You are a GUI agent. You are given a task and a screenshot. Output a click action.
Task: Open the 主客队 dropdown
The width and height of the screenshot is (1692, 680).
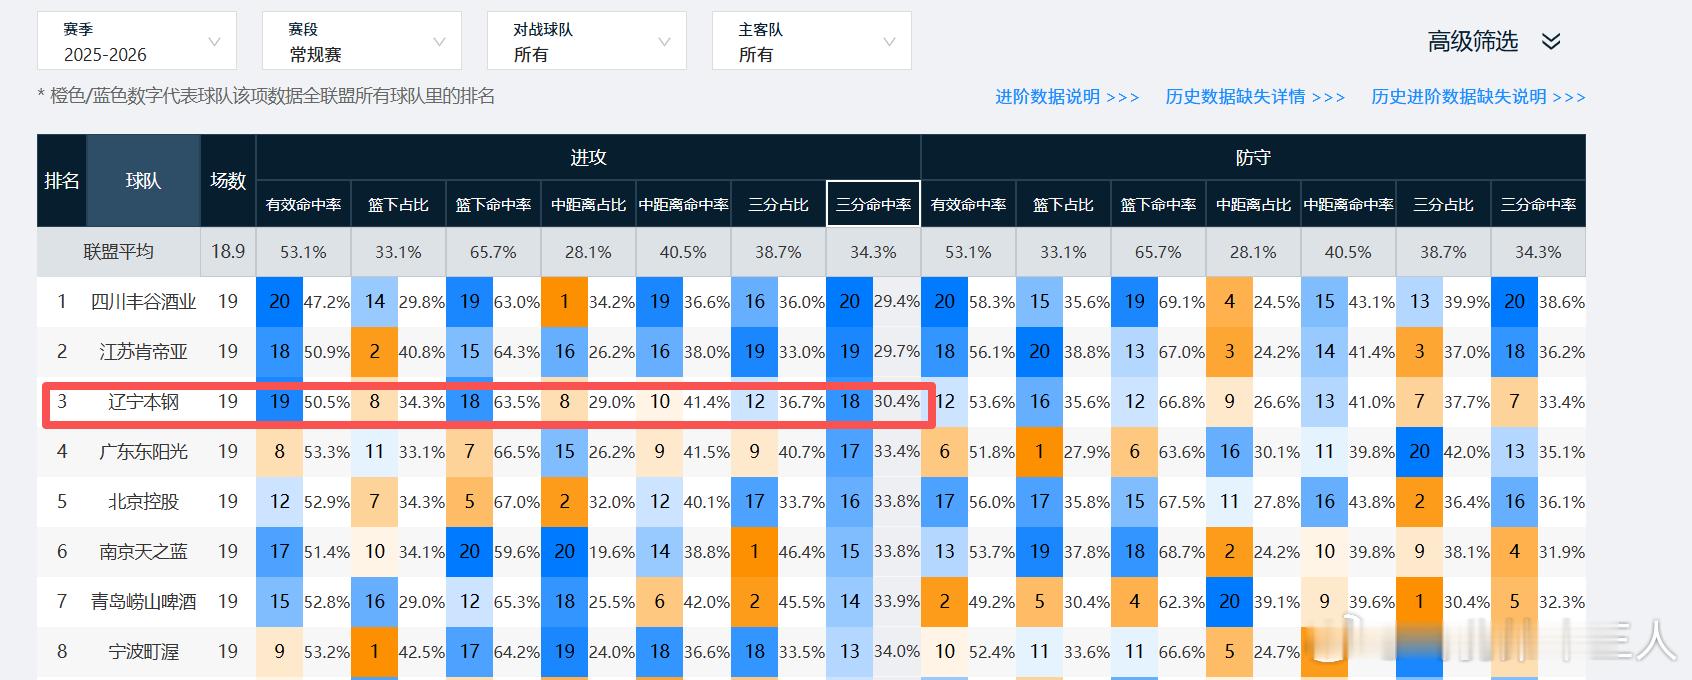tap(812, 41)
